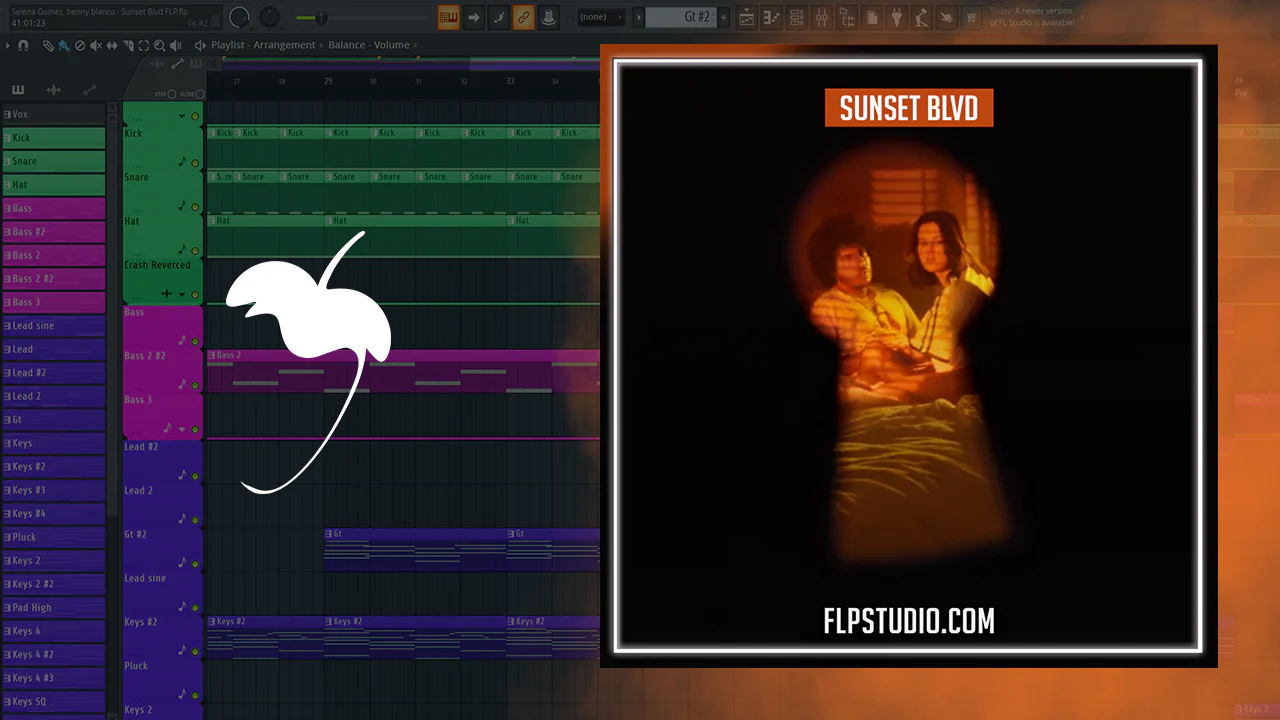Toggle typing keyboard to piano mode
1280x720 pixels.
coord(448,17)
